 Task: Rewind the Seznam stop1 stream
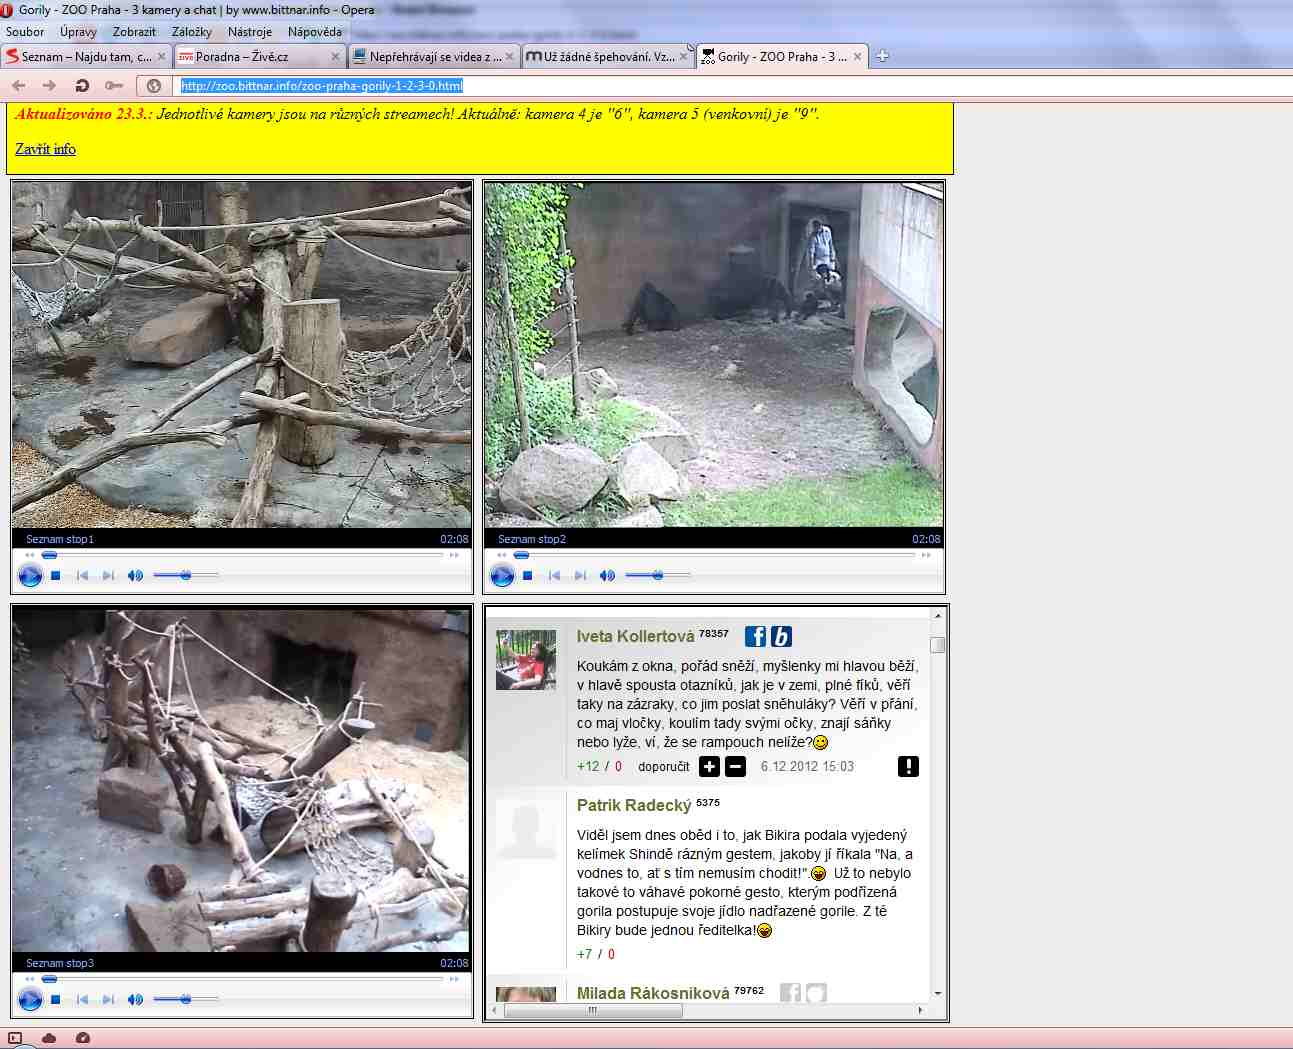tap(30, 555)
